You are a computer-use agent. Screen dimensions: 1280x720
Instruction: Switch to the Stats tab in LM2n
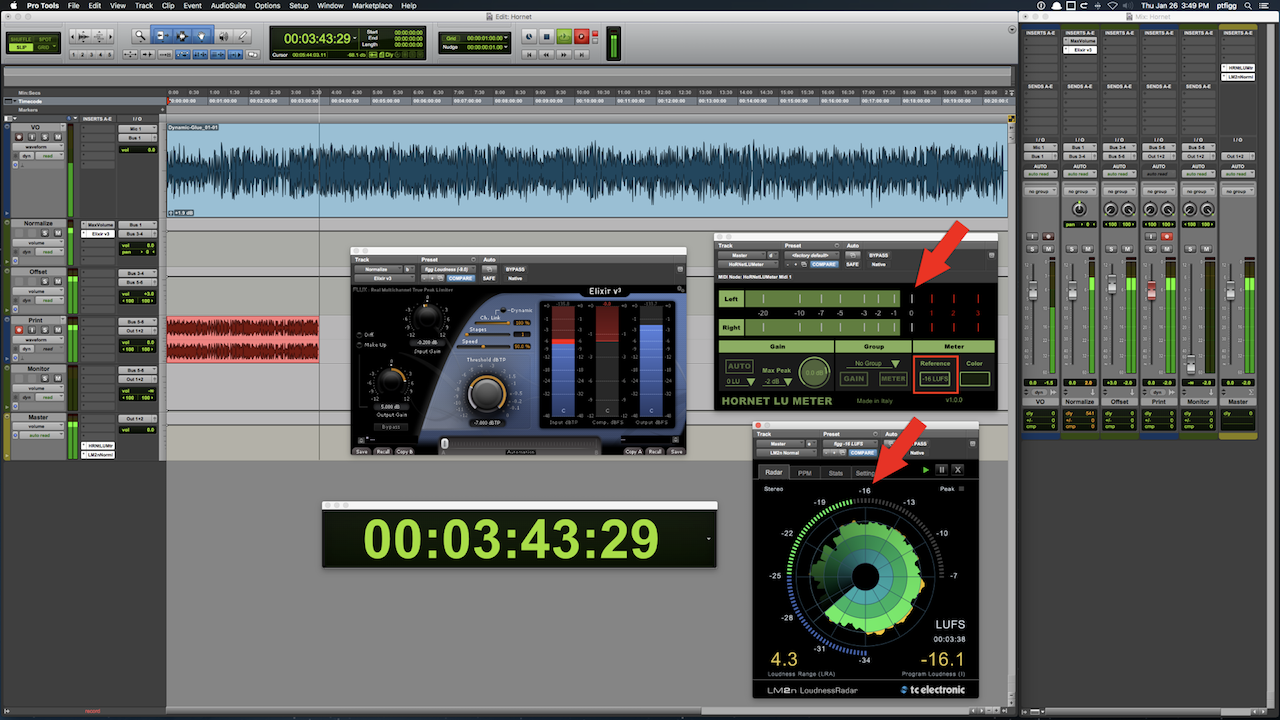[836, 473]
